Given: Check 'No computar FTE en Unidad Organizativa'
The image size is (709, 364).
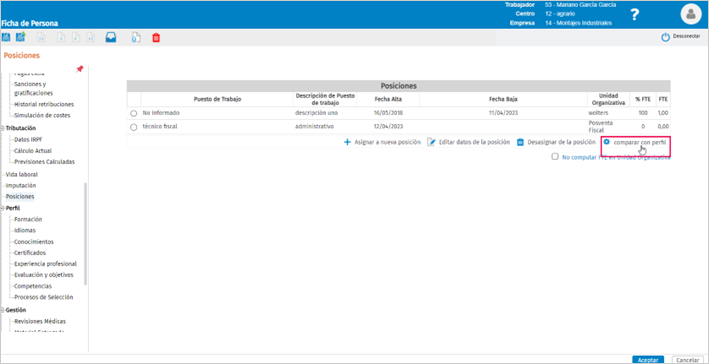Looking at the screenshot, I should (555, 157).
